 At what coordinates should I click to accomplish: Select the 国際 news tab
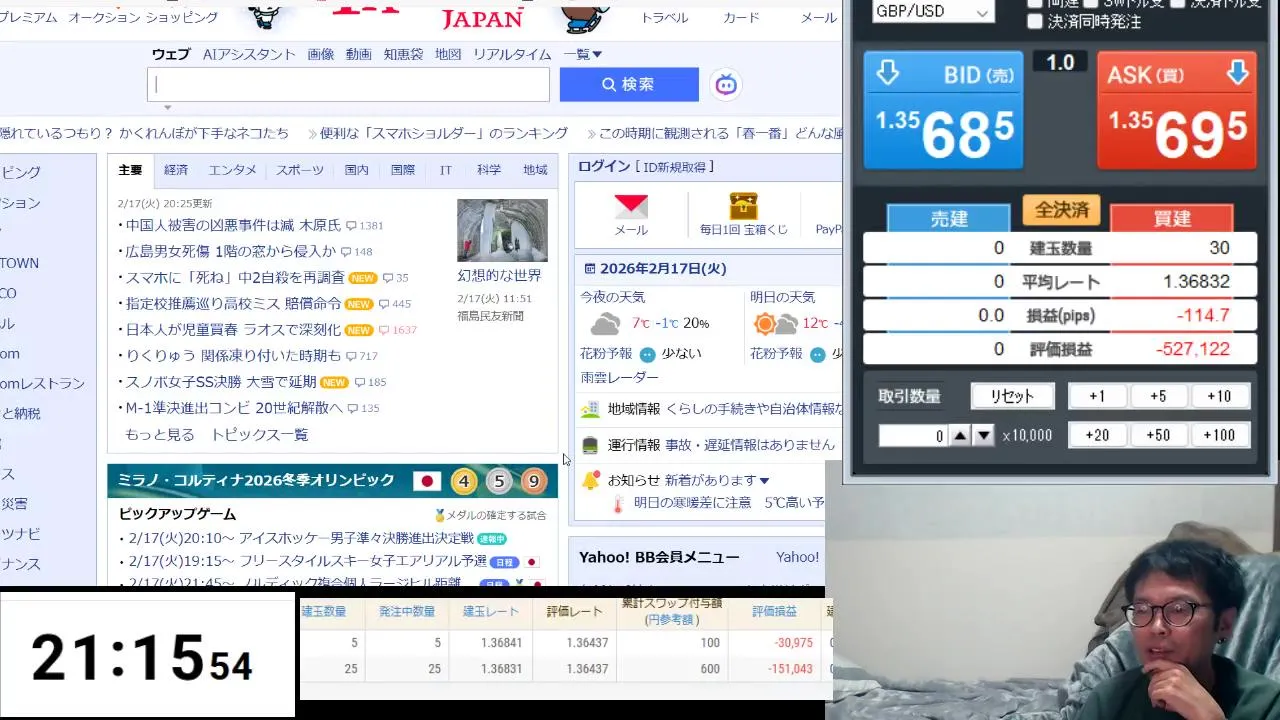coord(403,170)
